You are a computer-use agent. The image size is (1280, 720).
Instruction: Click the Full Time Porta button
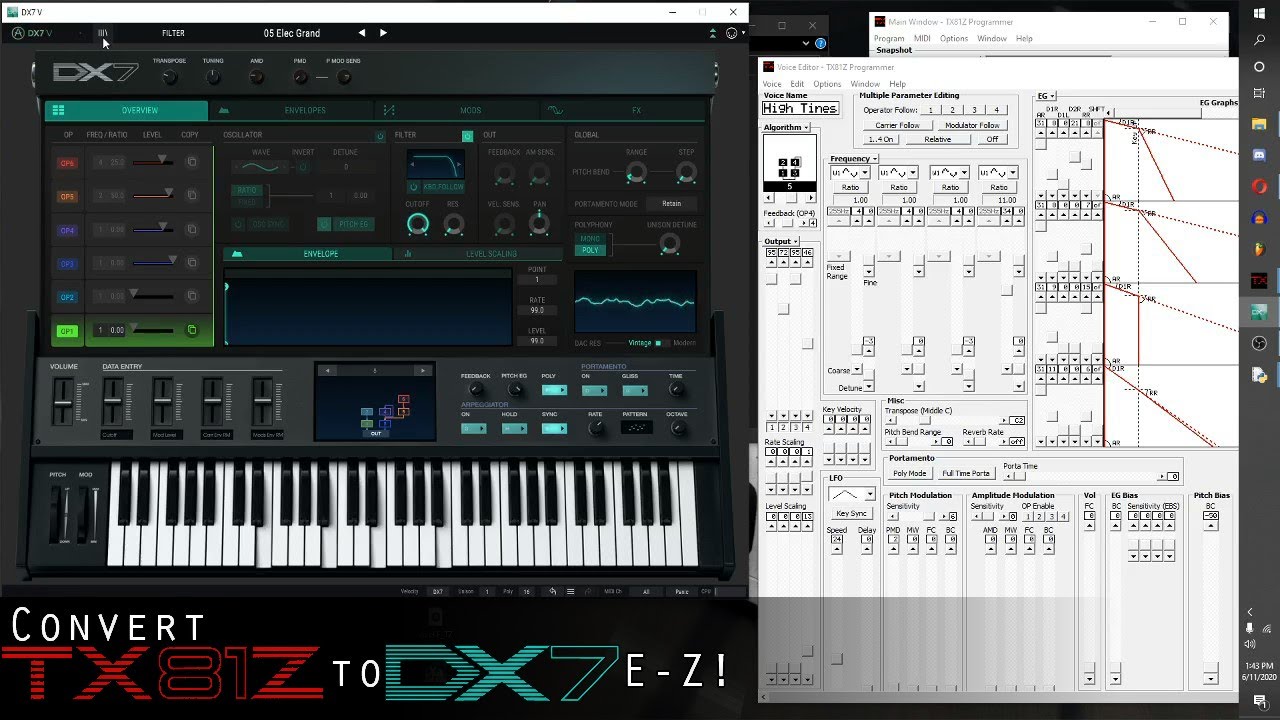coord(966,473)
